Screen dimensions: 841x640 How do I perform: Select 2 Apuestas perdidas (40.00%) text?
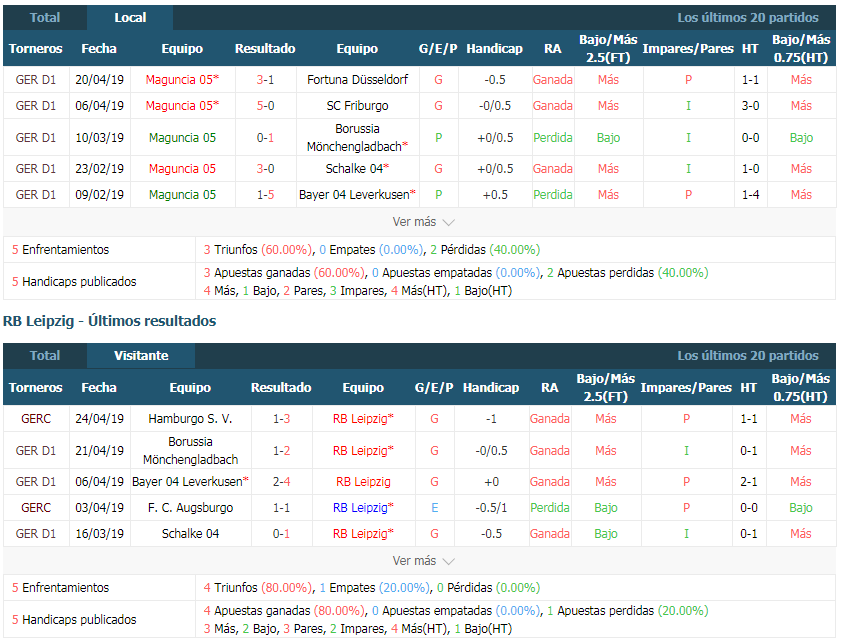pyautogui.click(x=628, y=273)
